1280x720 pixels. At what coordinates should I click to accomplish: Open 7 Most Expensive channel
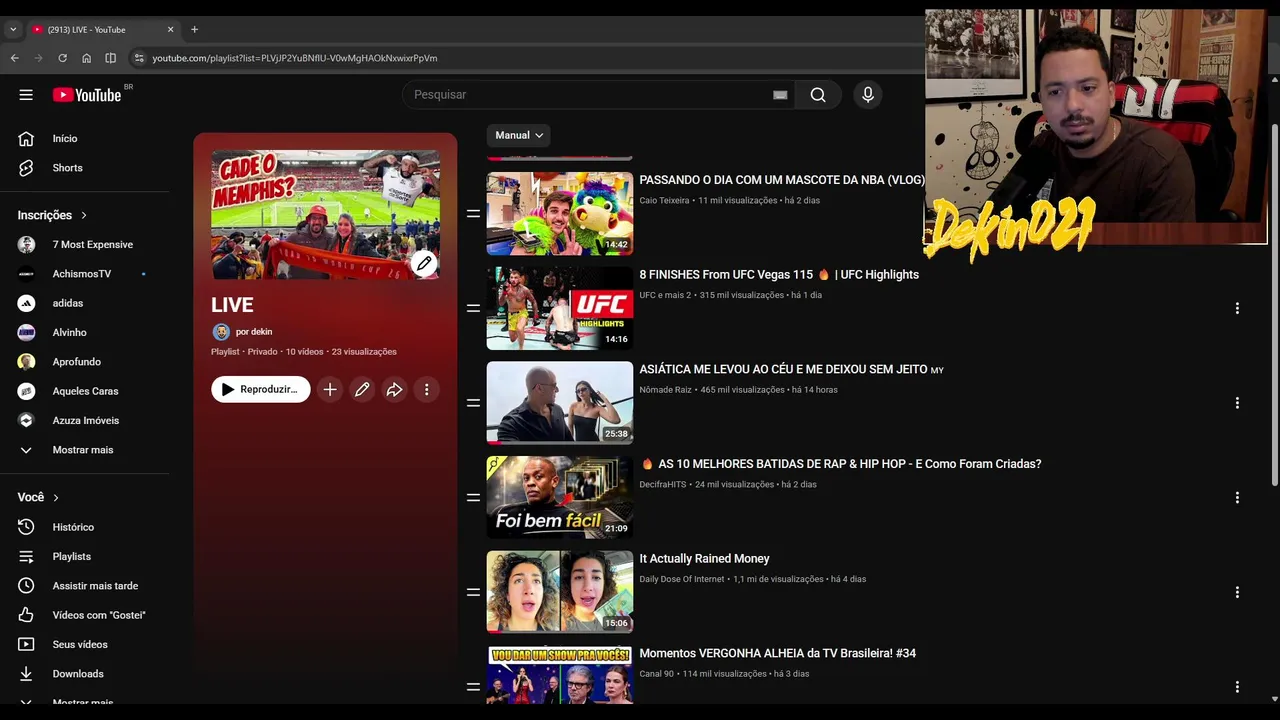pyautogui.click(x=92, y=245)
